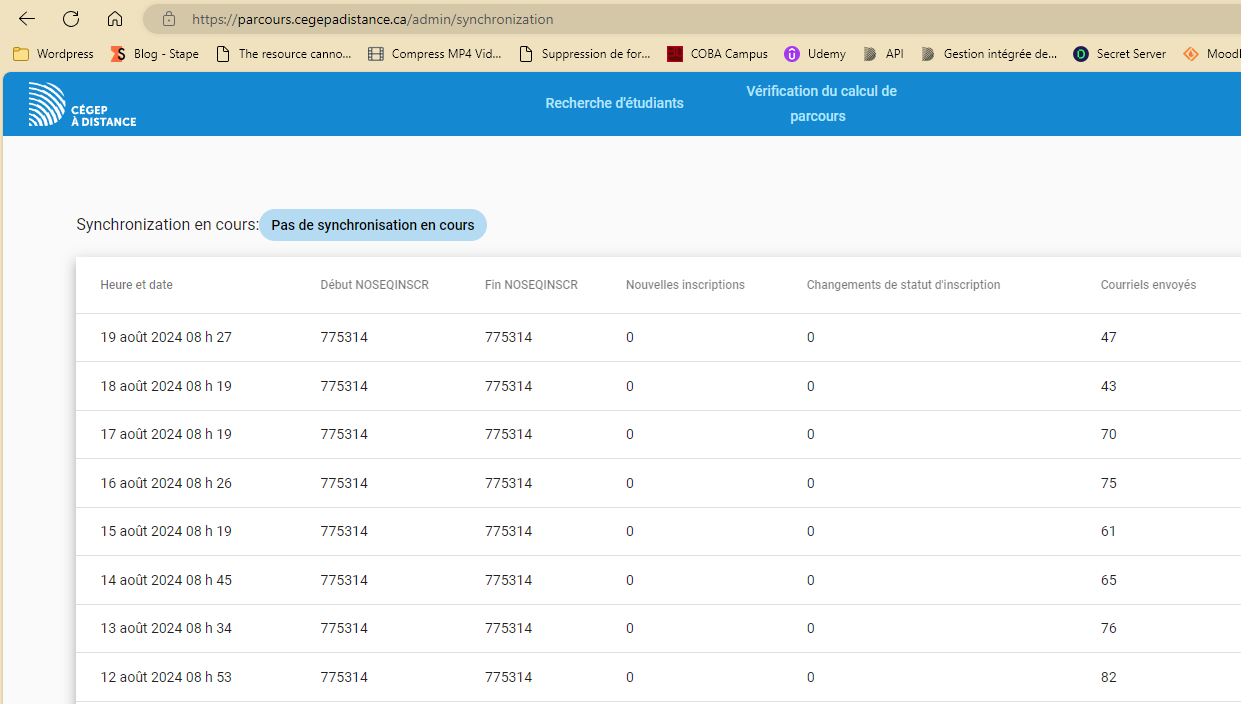Screen dimensions: 1241x704
Task: Click the Pas de synchronisation en cours badge
Action: click(373, 225)
